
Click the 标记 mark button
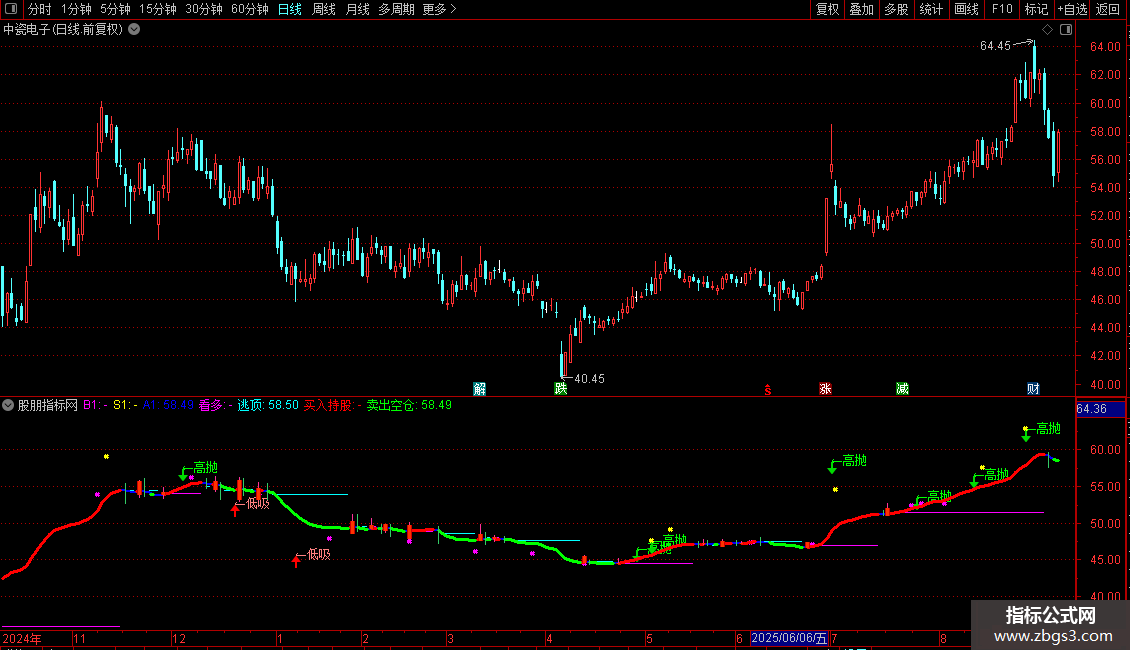tap(1036, 9)
